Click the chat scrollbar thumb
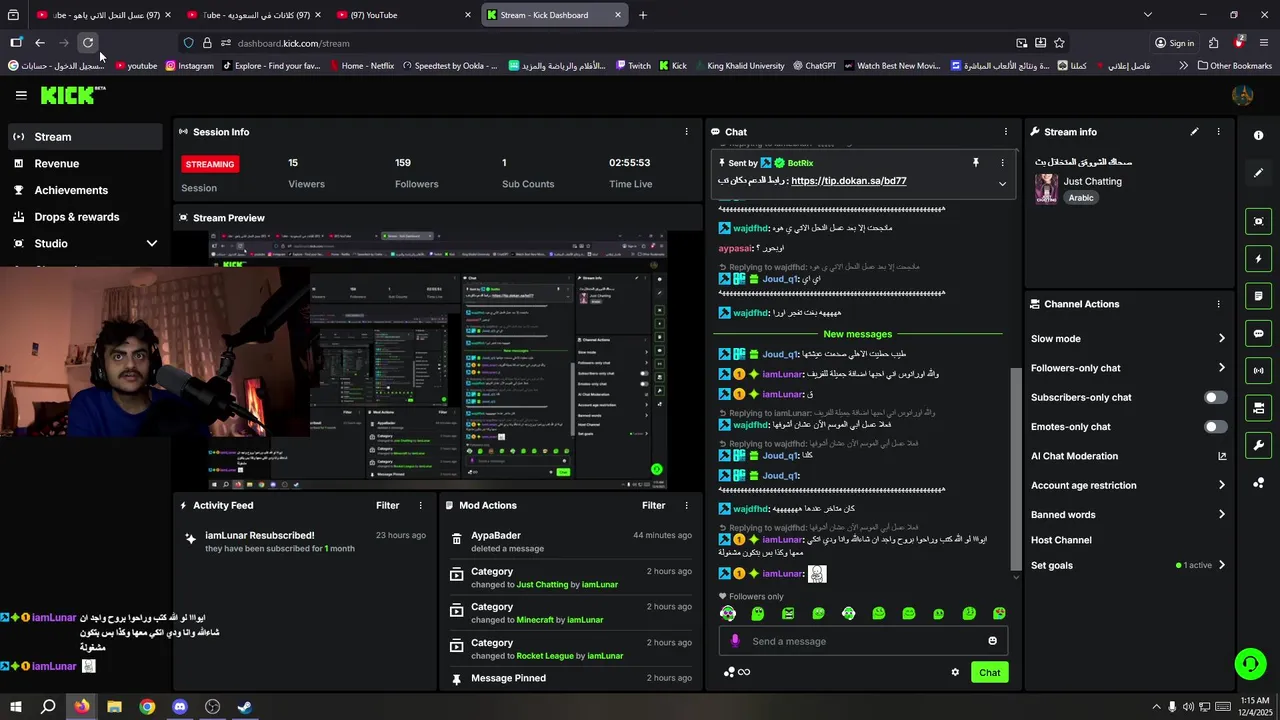This screenshot has width=1280, height=720. 1016,468
